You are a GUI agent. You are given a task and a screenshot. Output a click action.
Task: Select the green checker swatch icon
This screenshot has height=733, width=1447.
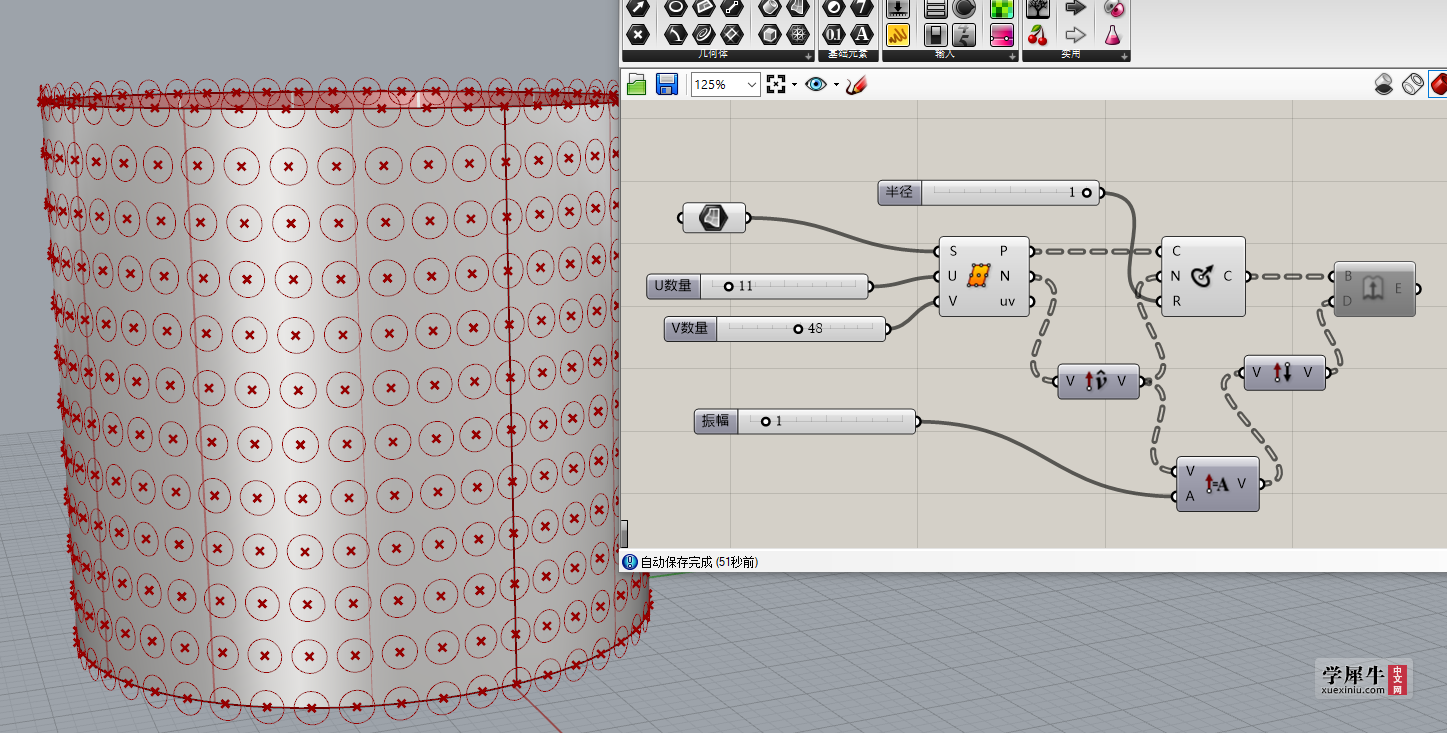[x=1002, y=8]
